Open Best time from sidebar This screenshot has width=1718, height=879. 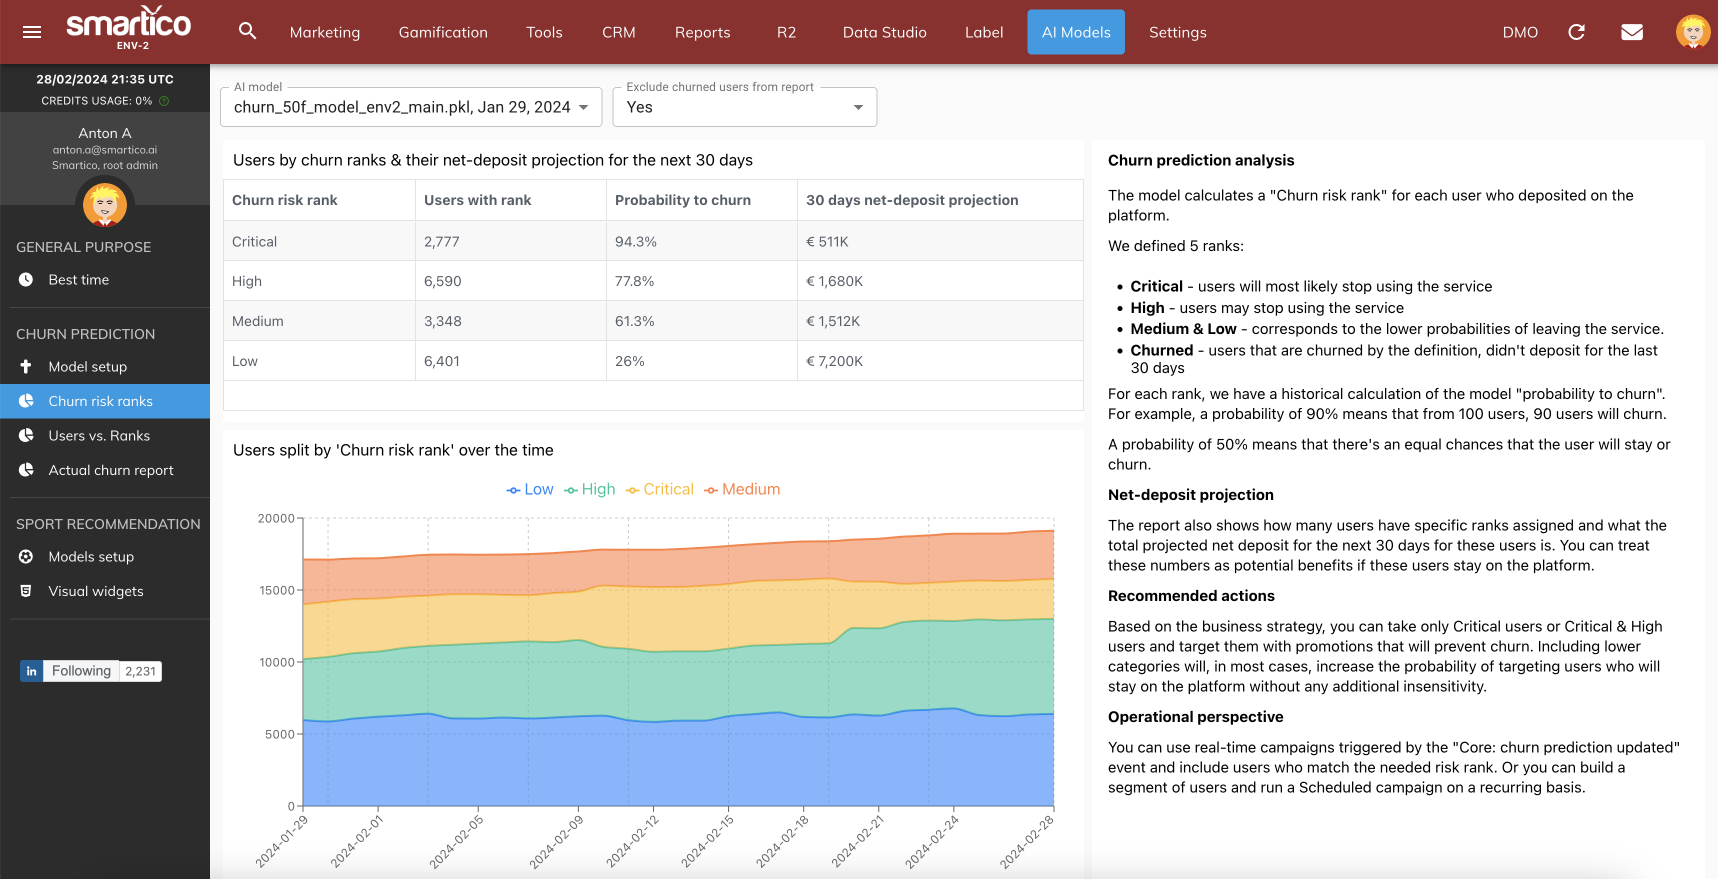coord(79,280)
